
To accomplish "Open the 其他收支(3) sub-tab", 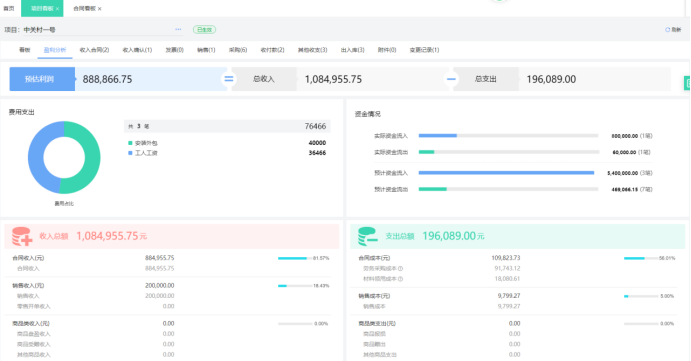I will [312, 50].
